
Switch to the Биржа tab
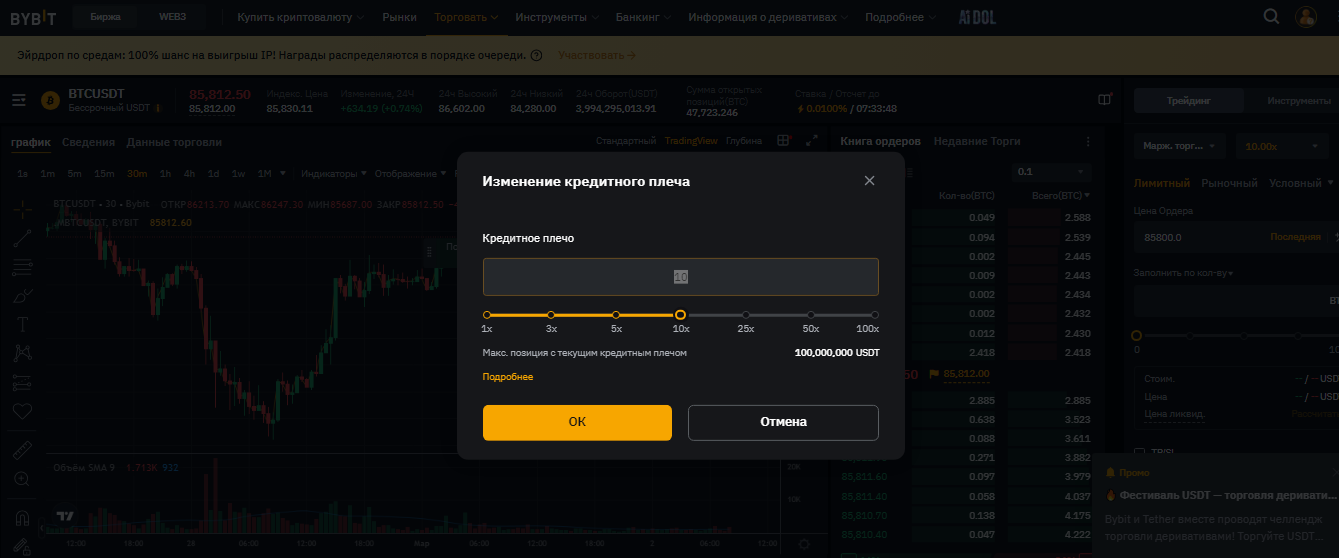coord(106,17)
